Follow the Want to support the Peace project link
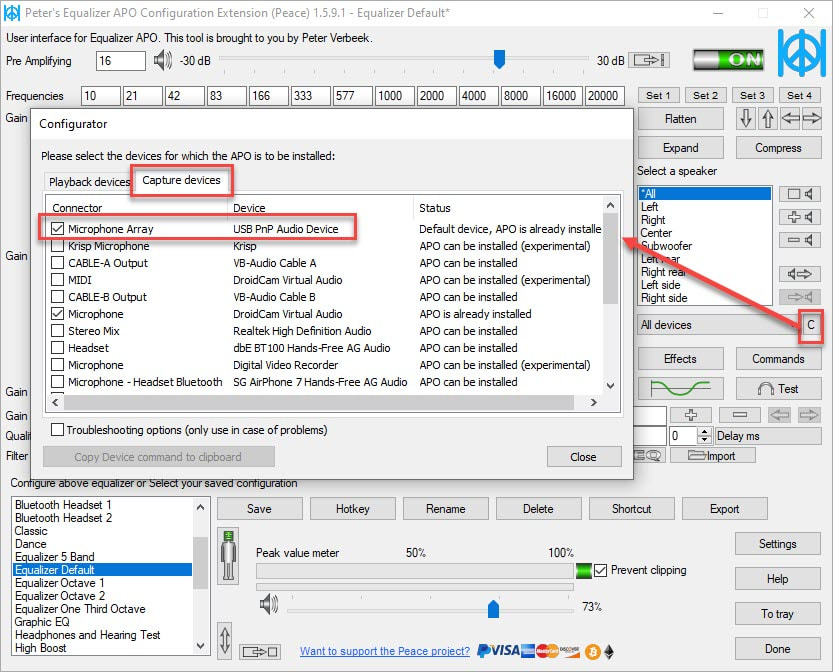The height and width of the screenshot is (672, 833). pos(385,651)
